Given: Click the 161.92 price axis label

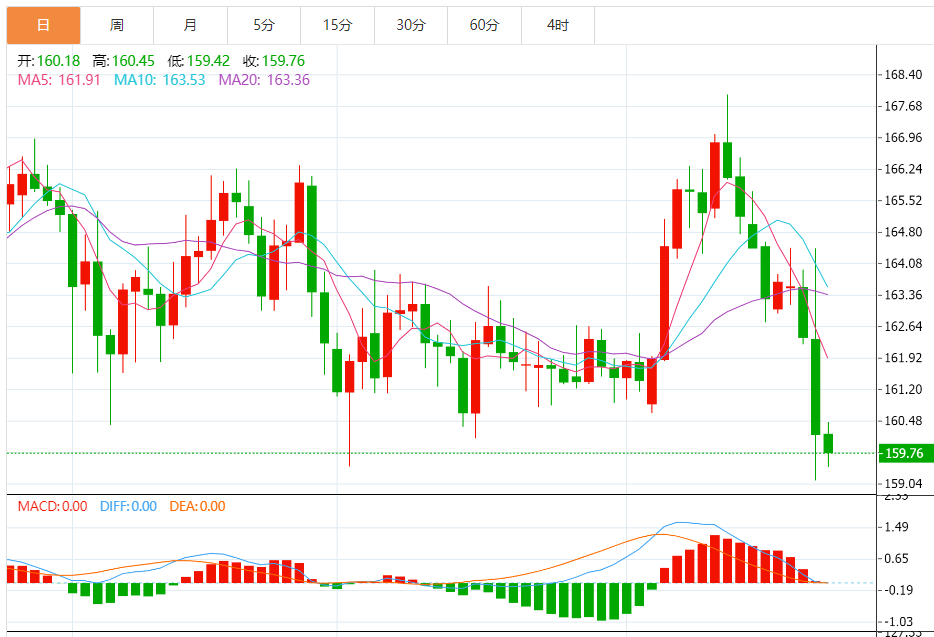Looking at the screenshot, I should coord(903,358).
